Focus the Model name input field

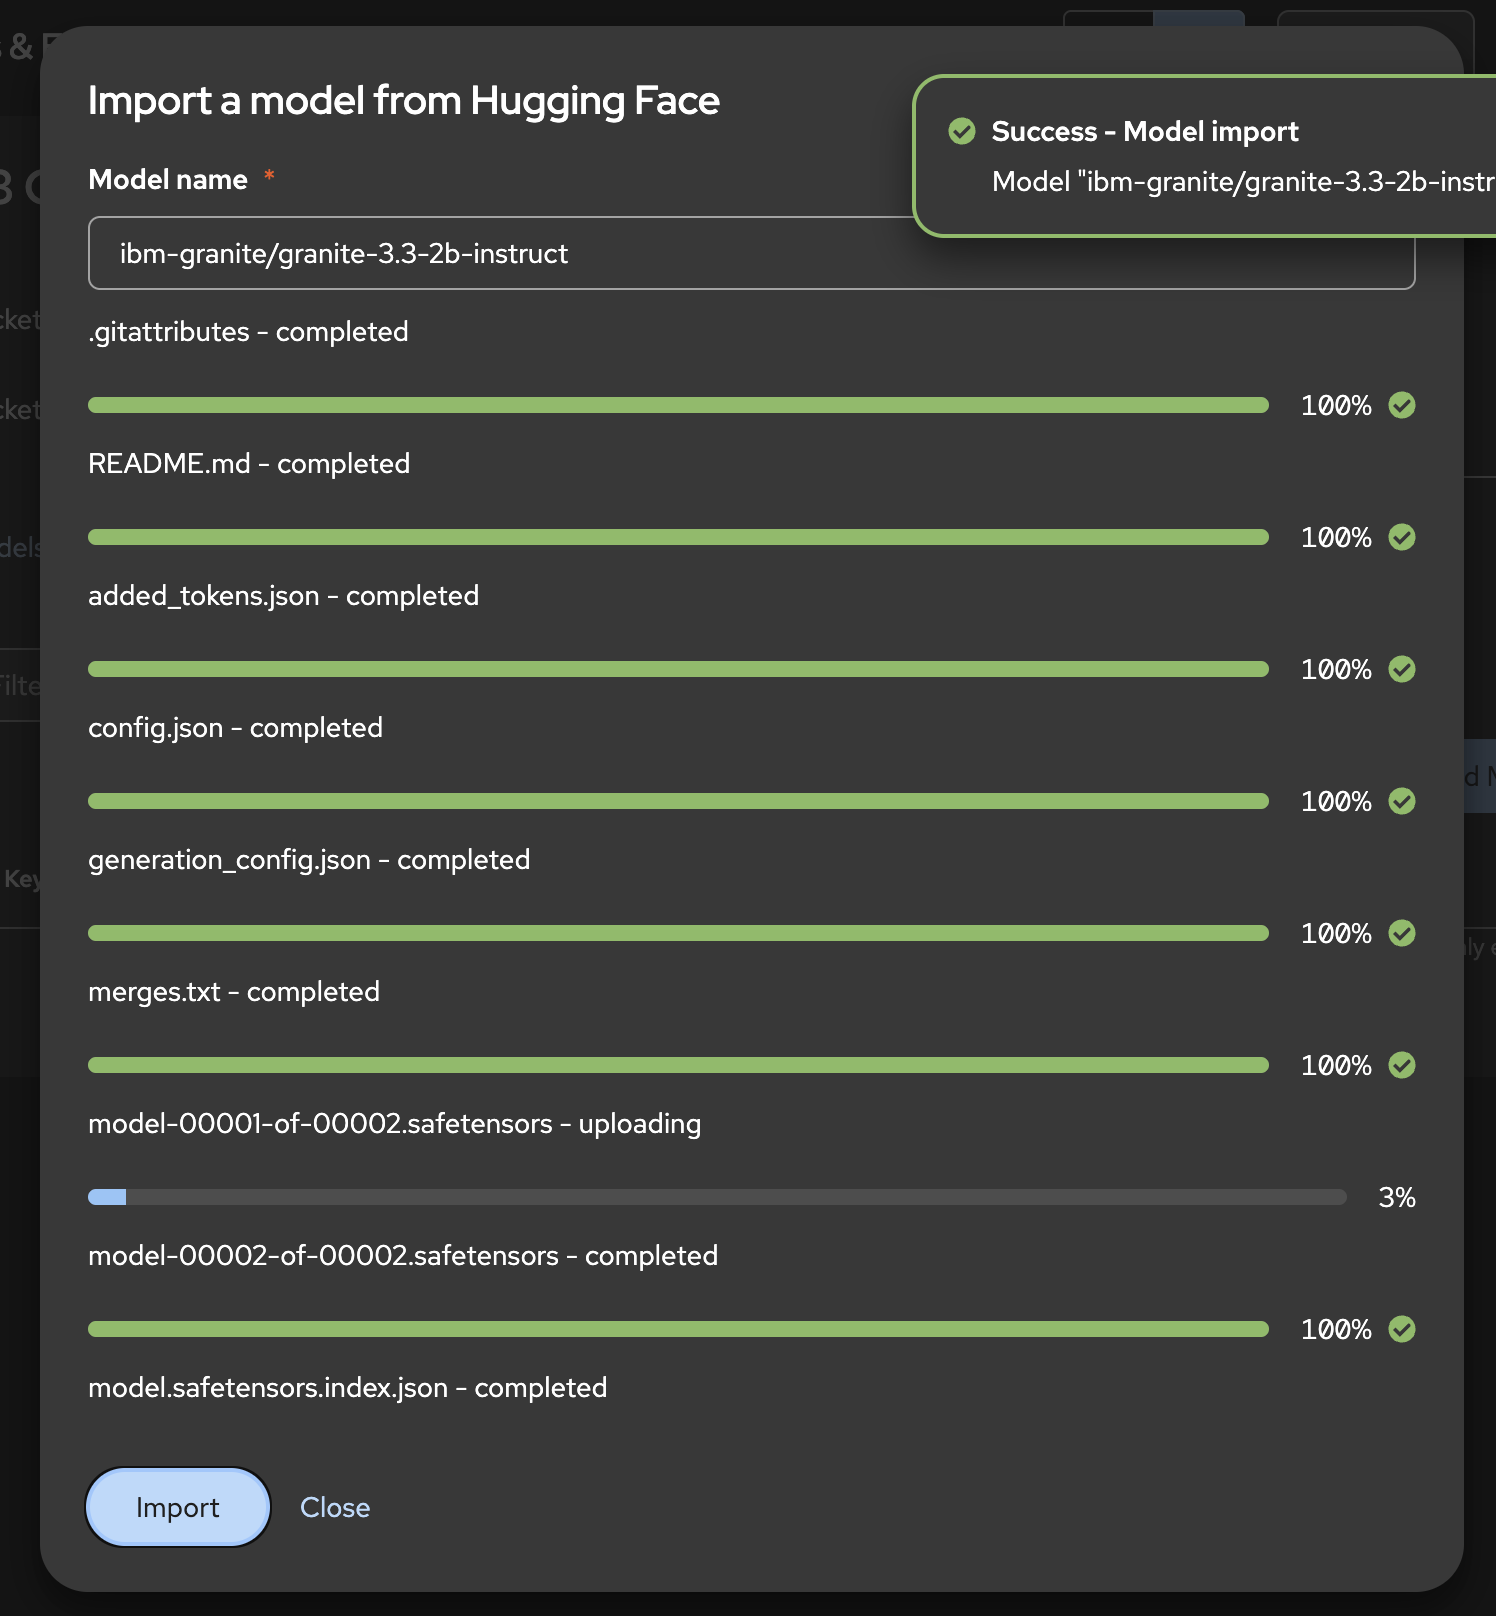point(500,254)
